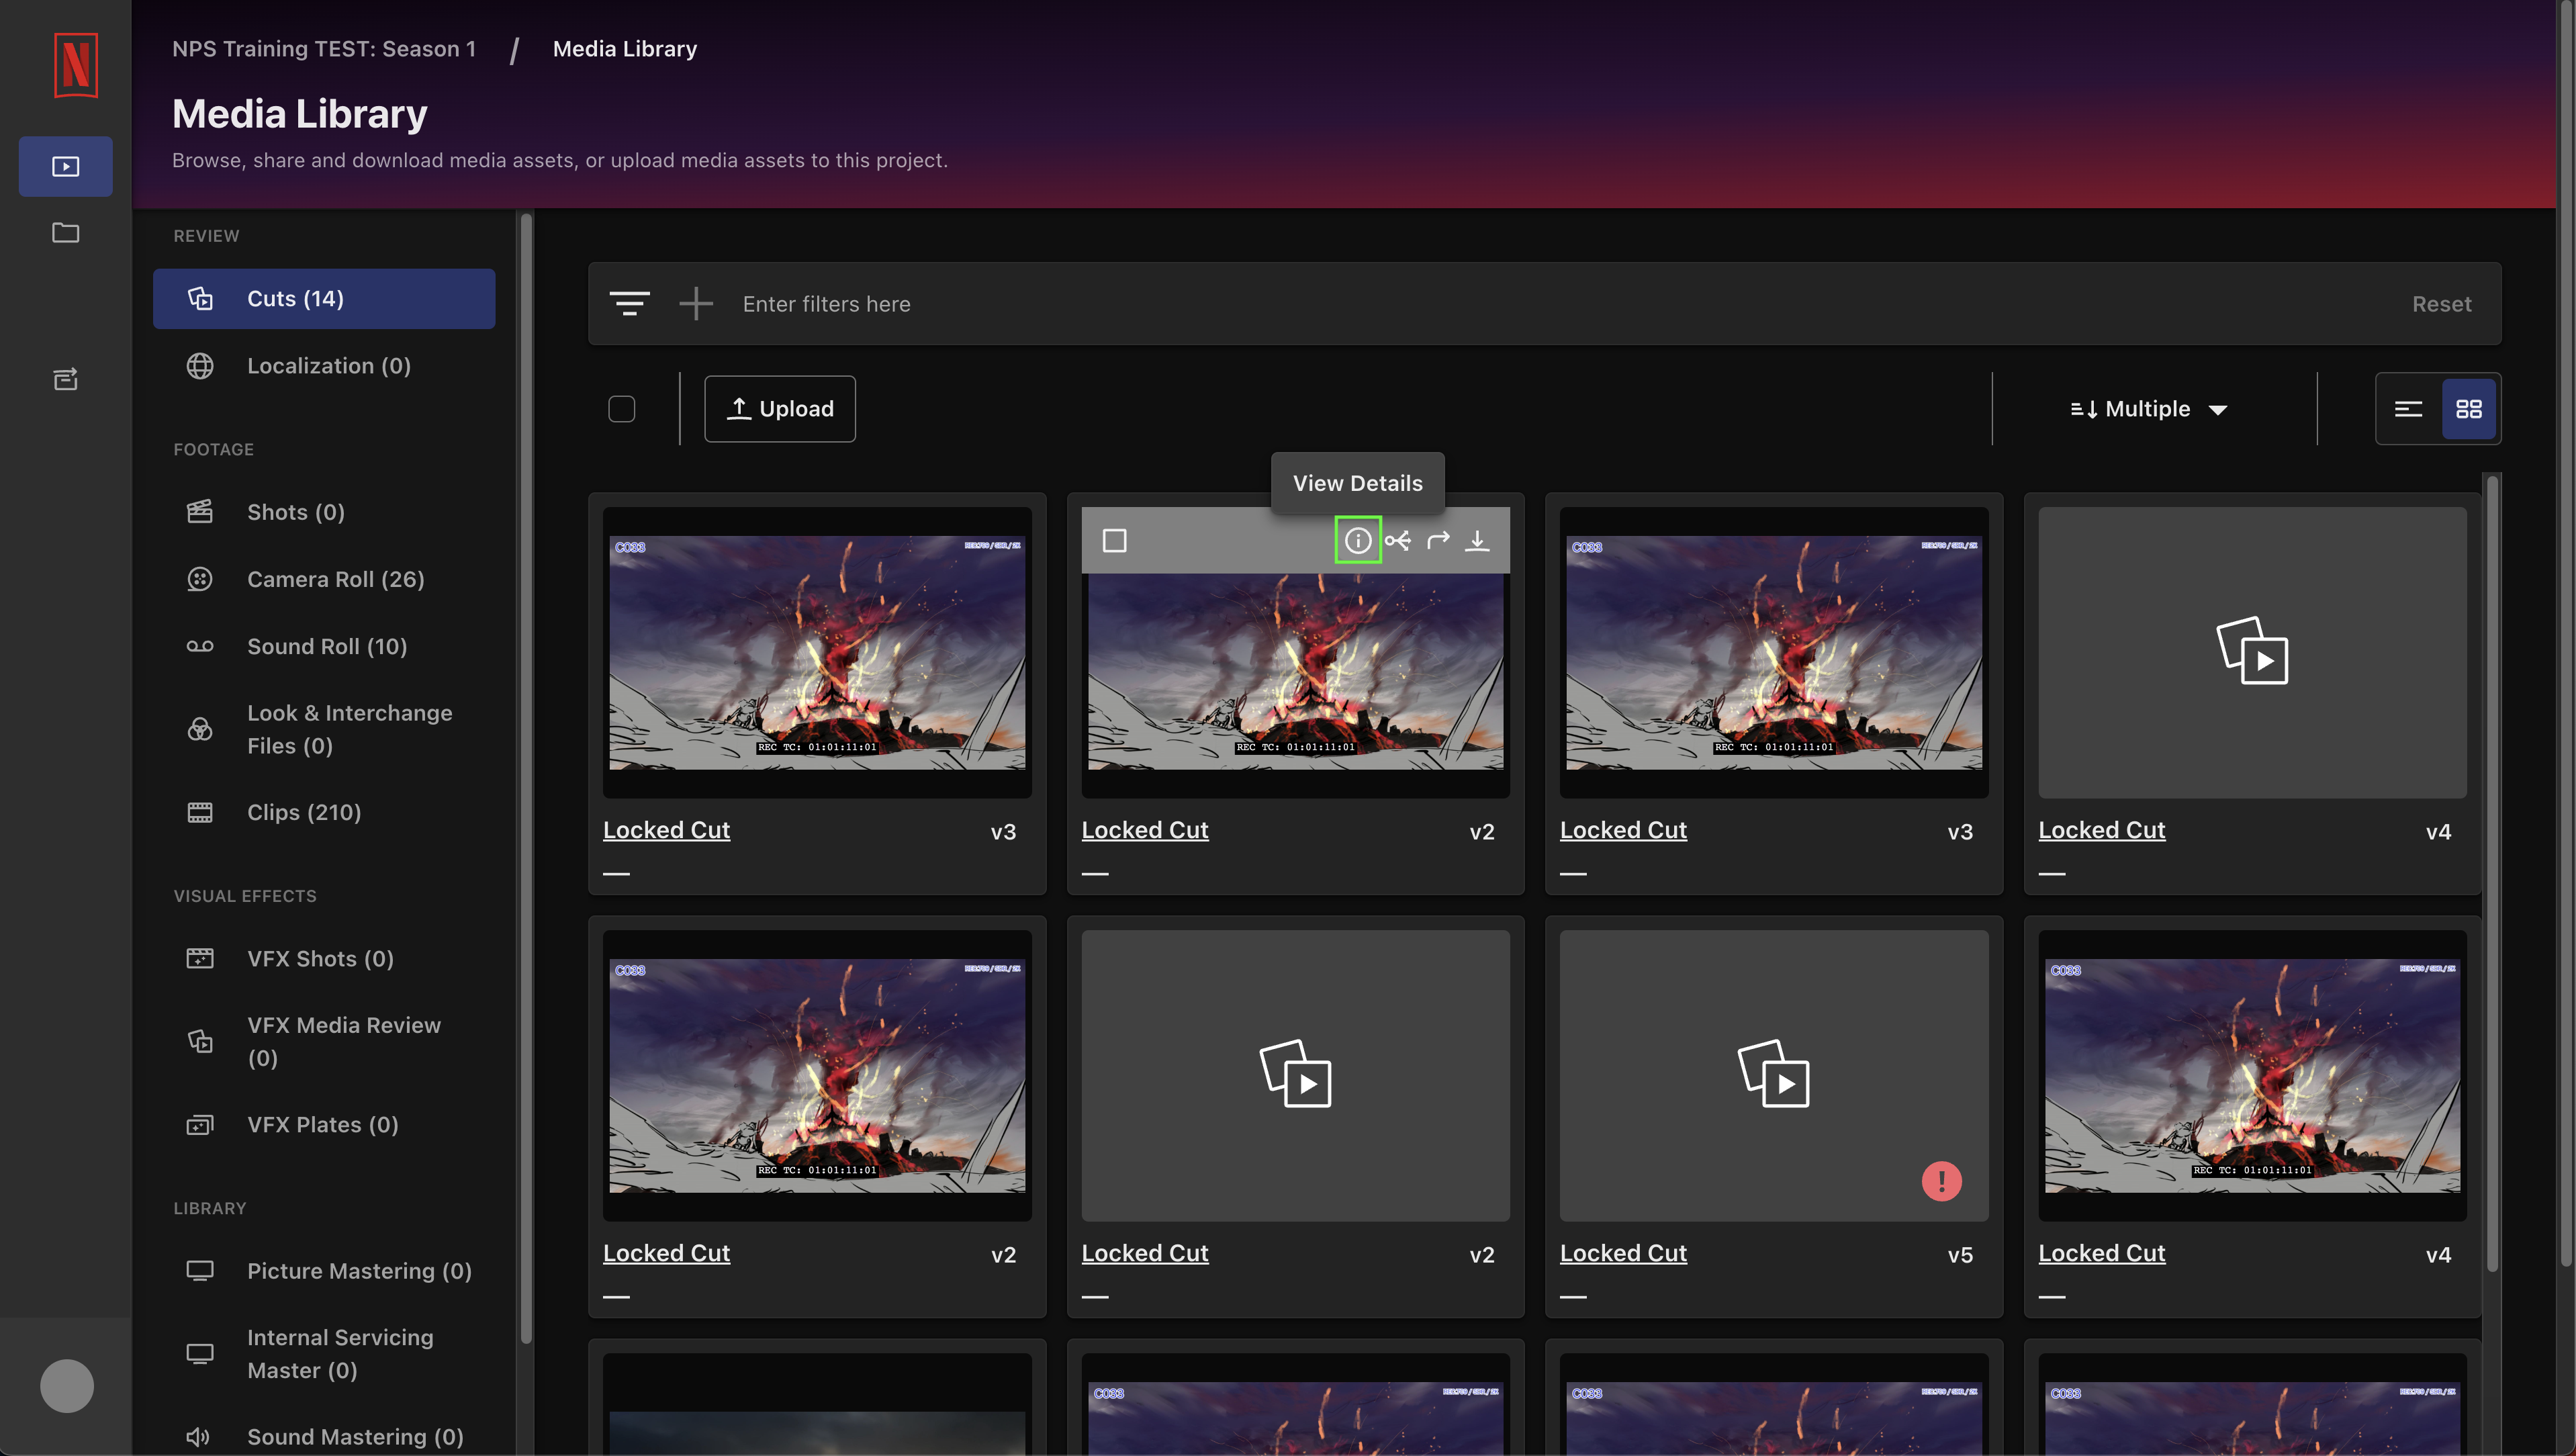Open the folder icon in left rail
This screenshot has height=1456, width=2576.
click(66, 232)
